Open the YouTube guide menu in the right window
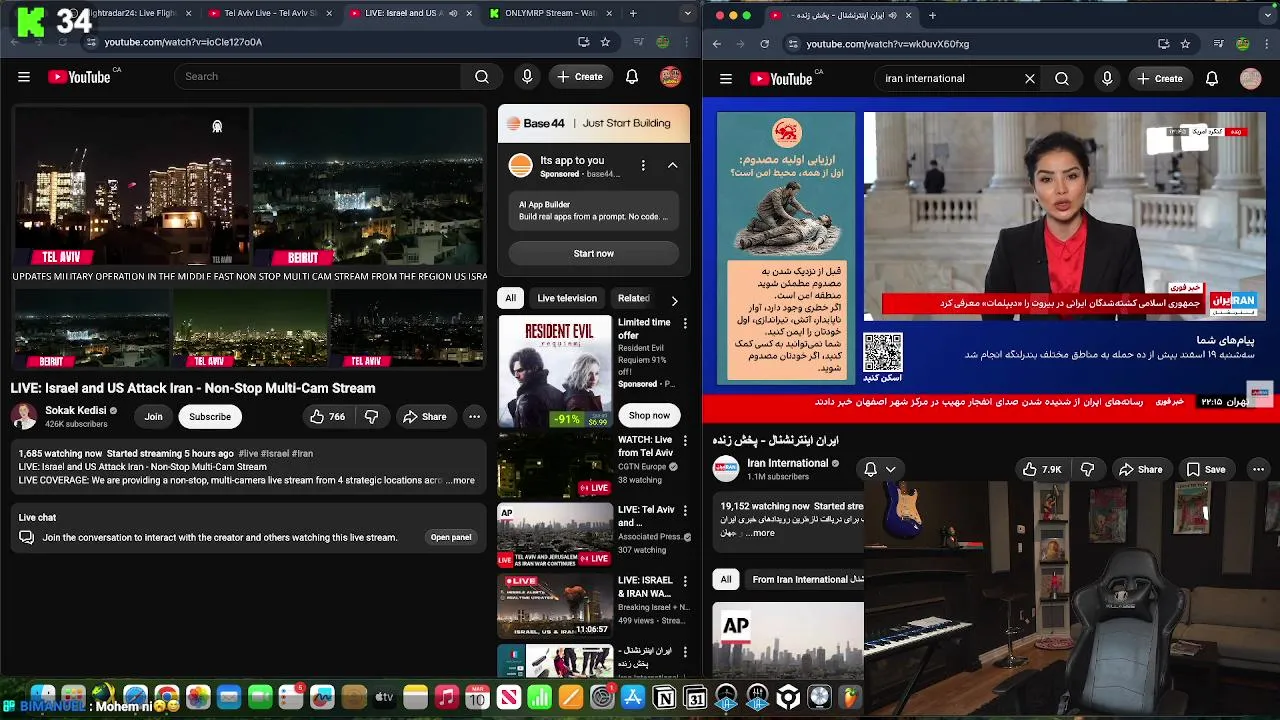 coord(726,79)
